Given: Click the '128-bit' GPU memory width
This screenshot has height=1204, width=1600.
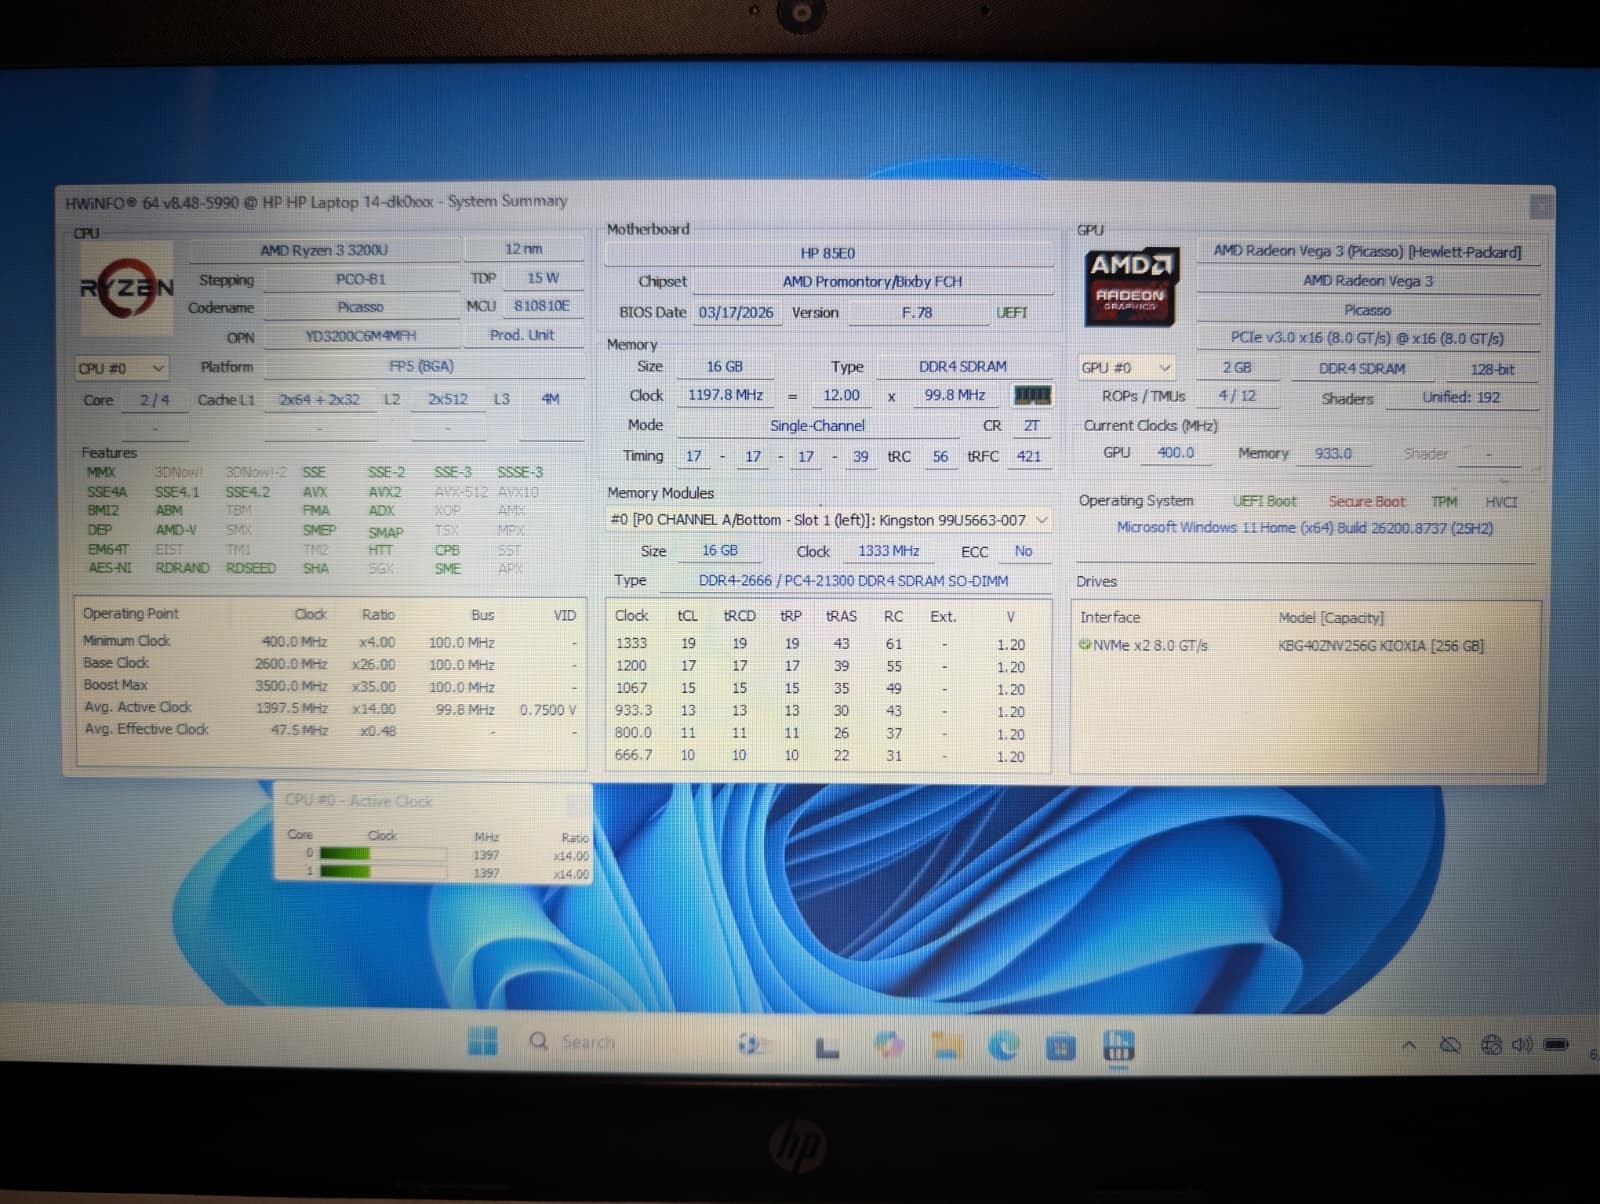Looking at the screenshot, I should 1492,369.
